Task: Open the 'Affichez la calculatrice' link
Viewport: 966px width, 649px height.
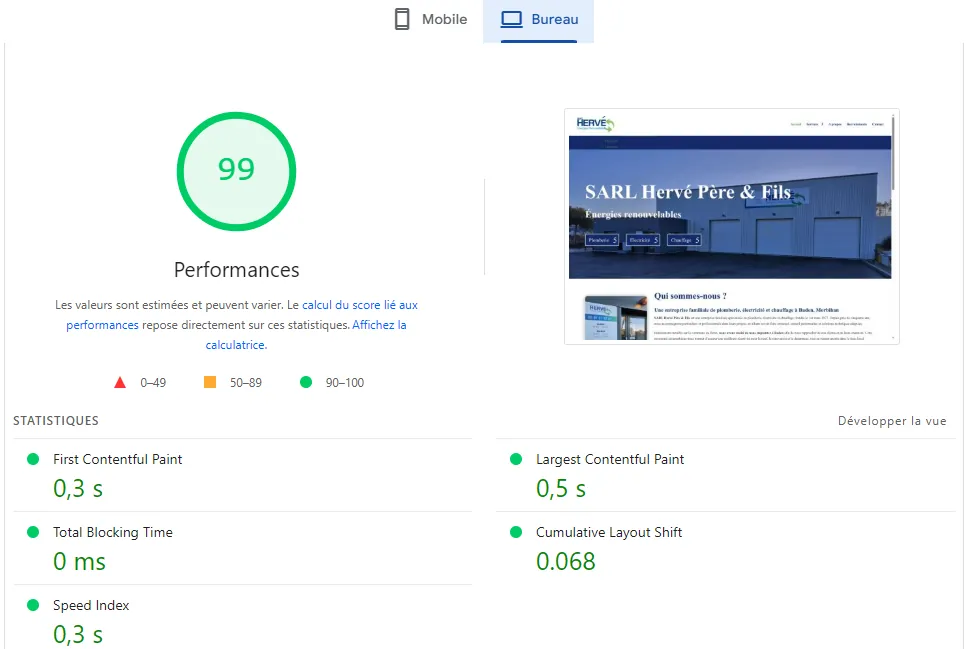Action: pyautogui.click(x=306, y=335)
